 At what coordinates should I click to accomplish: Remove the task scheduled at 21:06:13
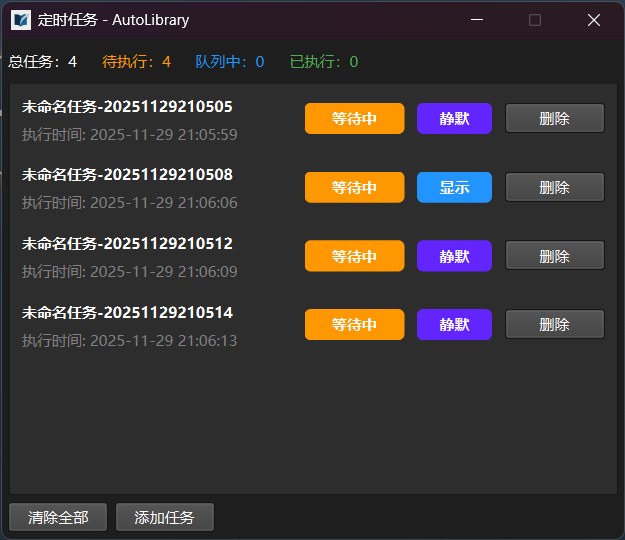(554, 324)
